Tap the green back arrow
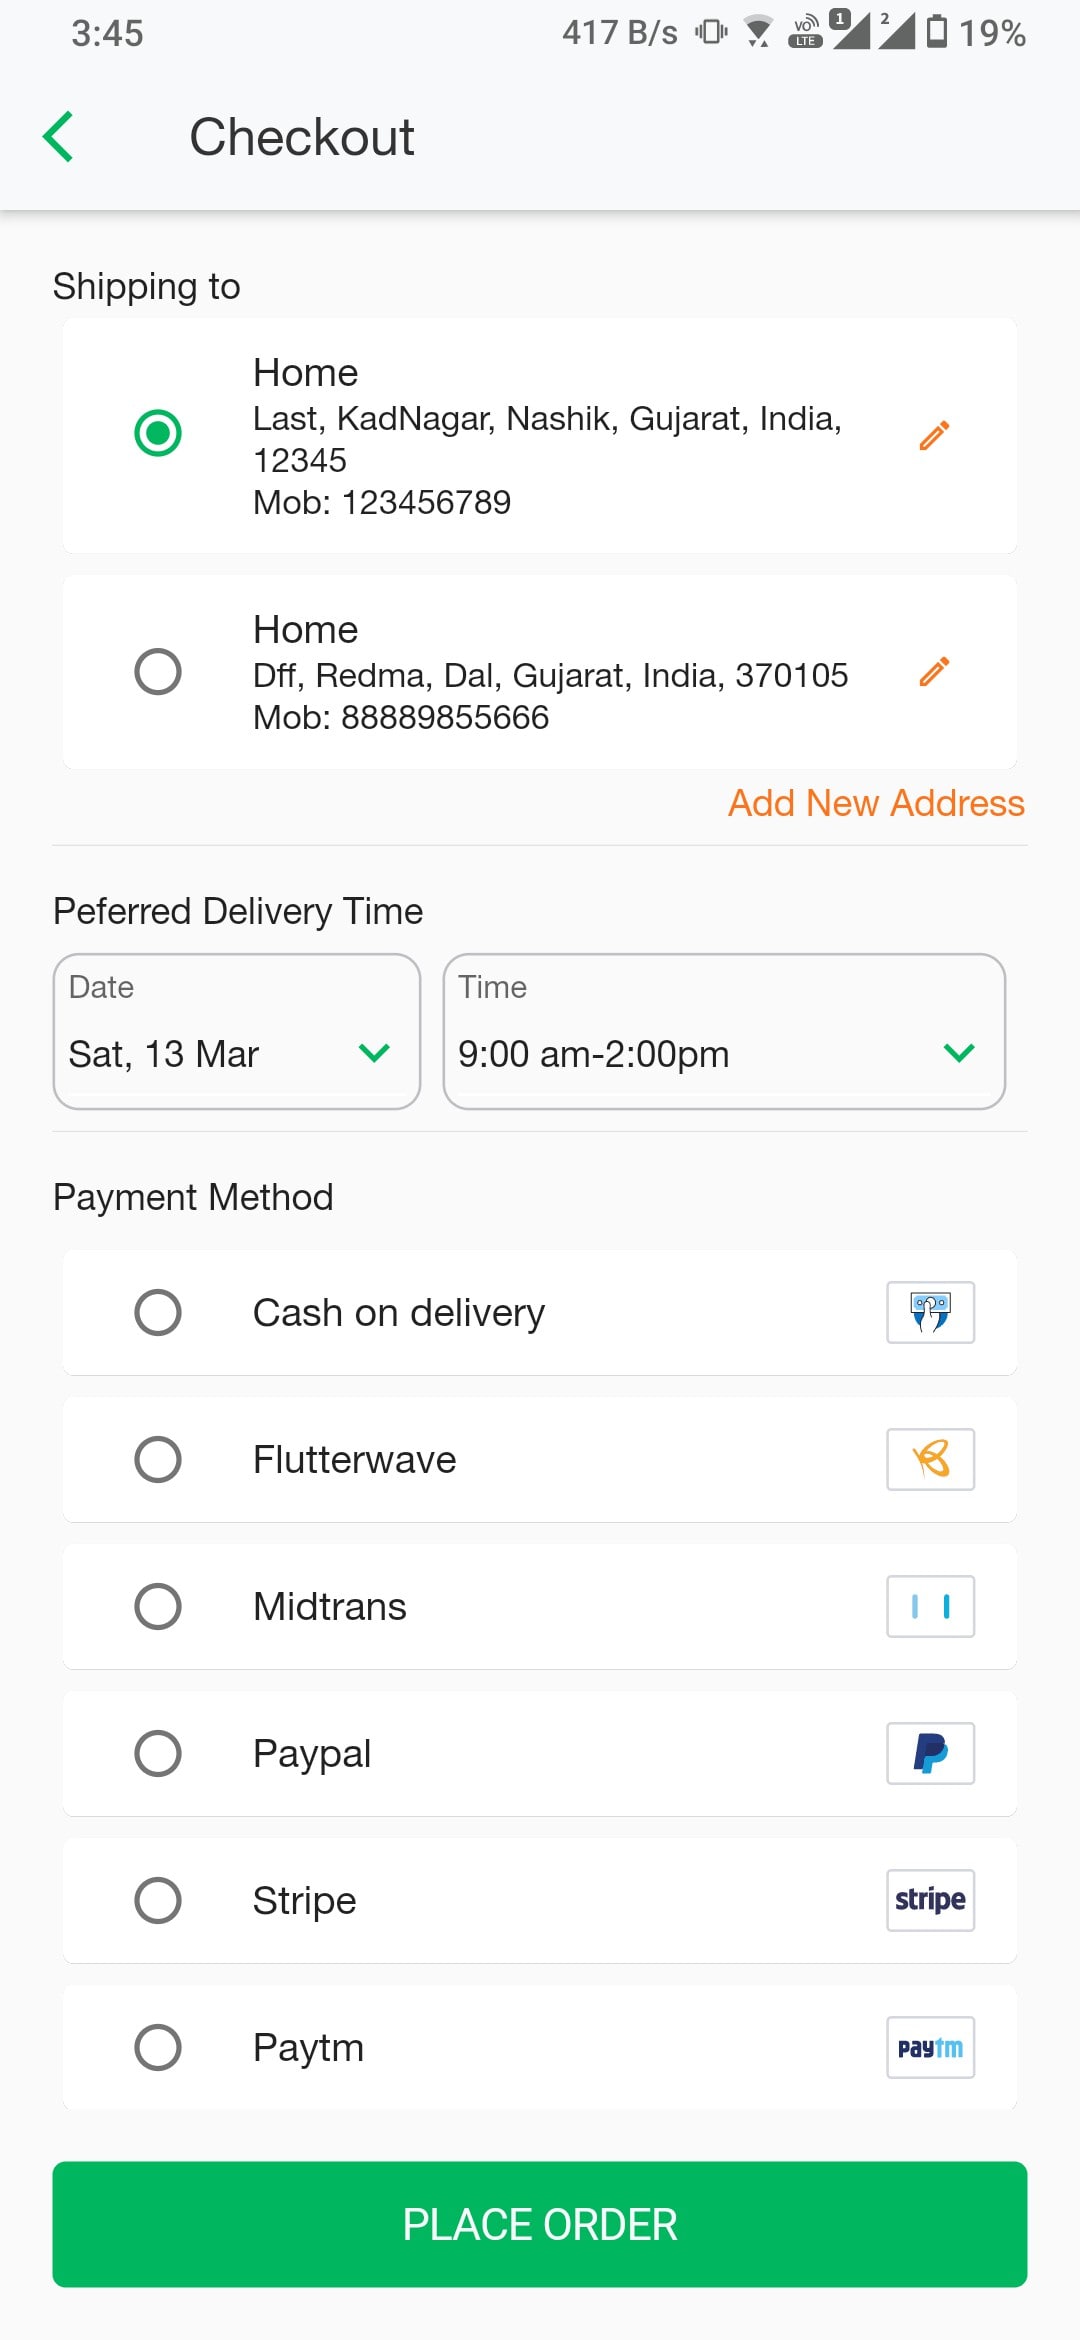This screenshot has height=2340, width=1080. coord(58,137)
